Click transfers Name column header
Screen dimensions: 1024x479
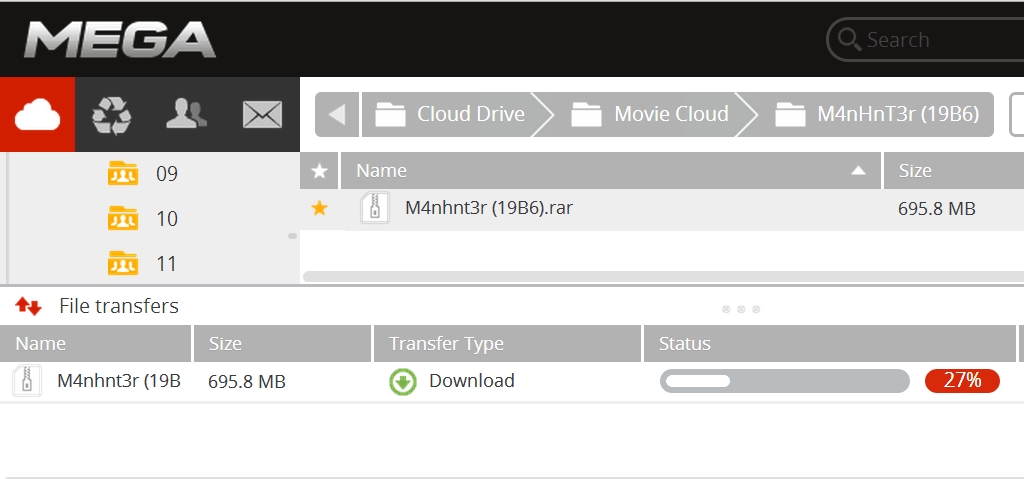(x=95, y=344)
